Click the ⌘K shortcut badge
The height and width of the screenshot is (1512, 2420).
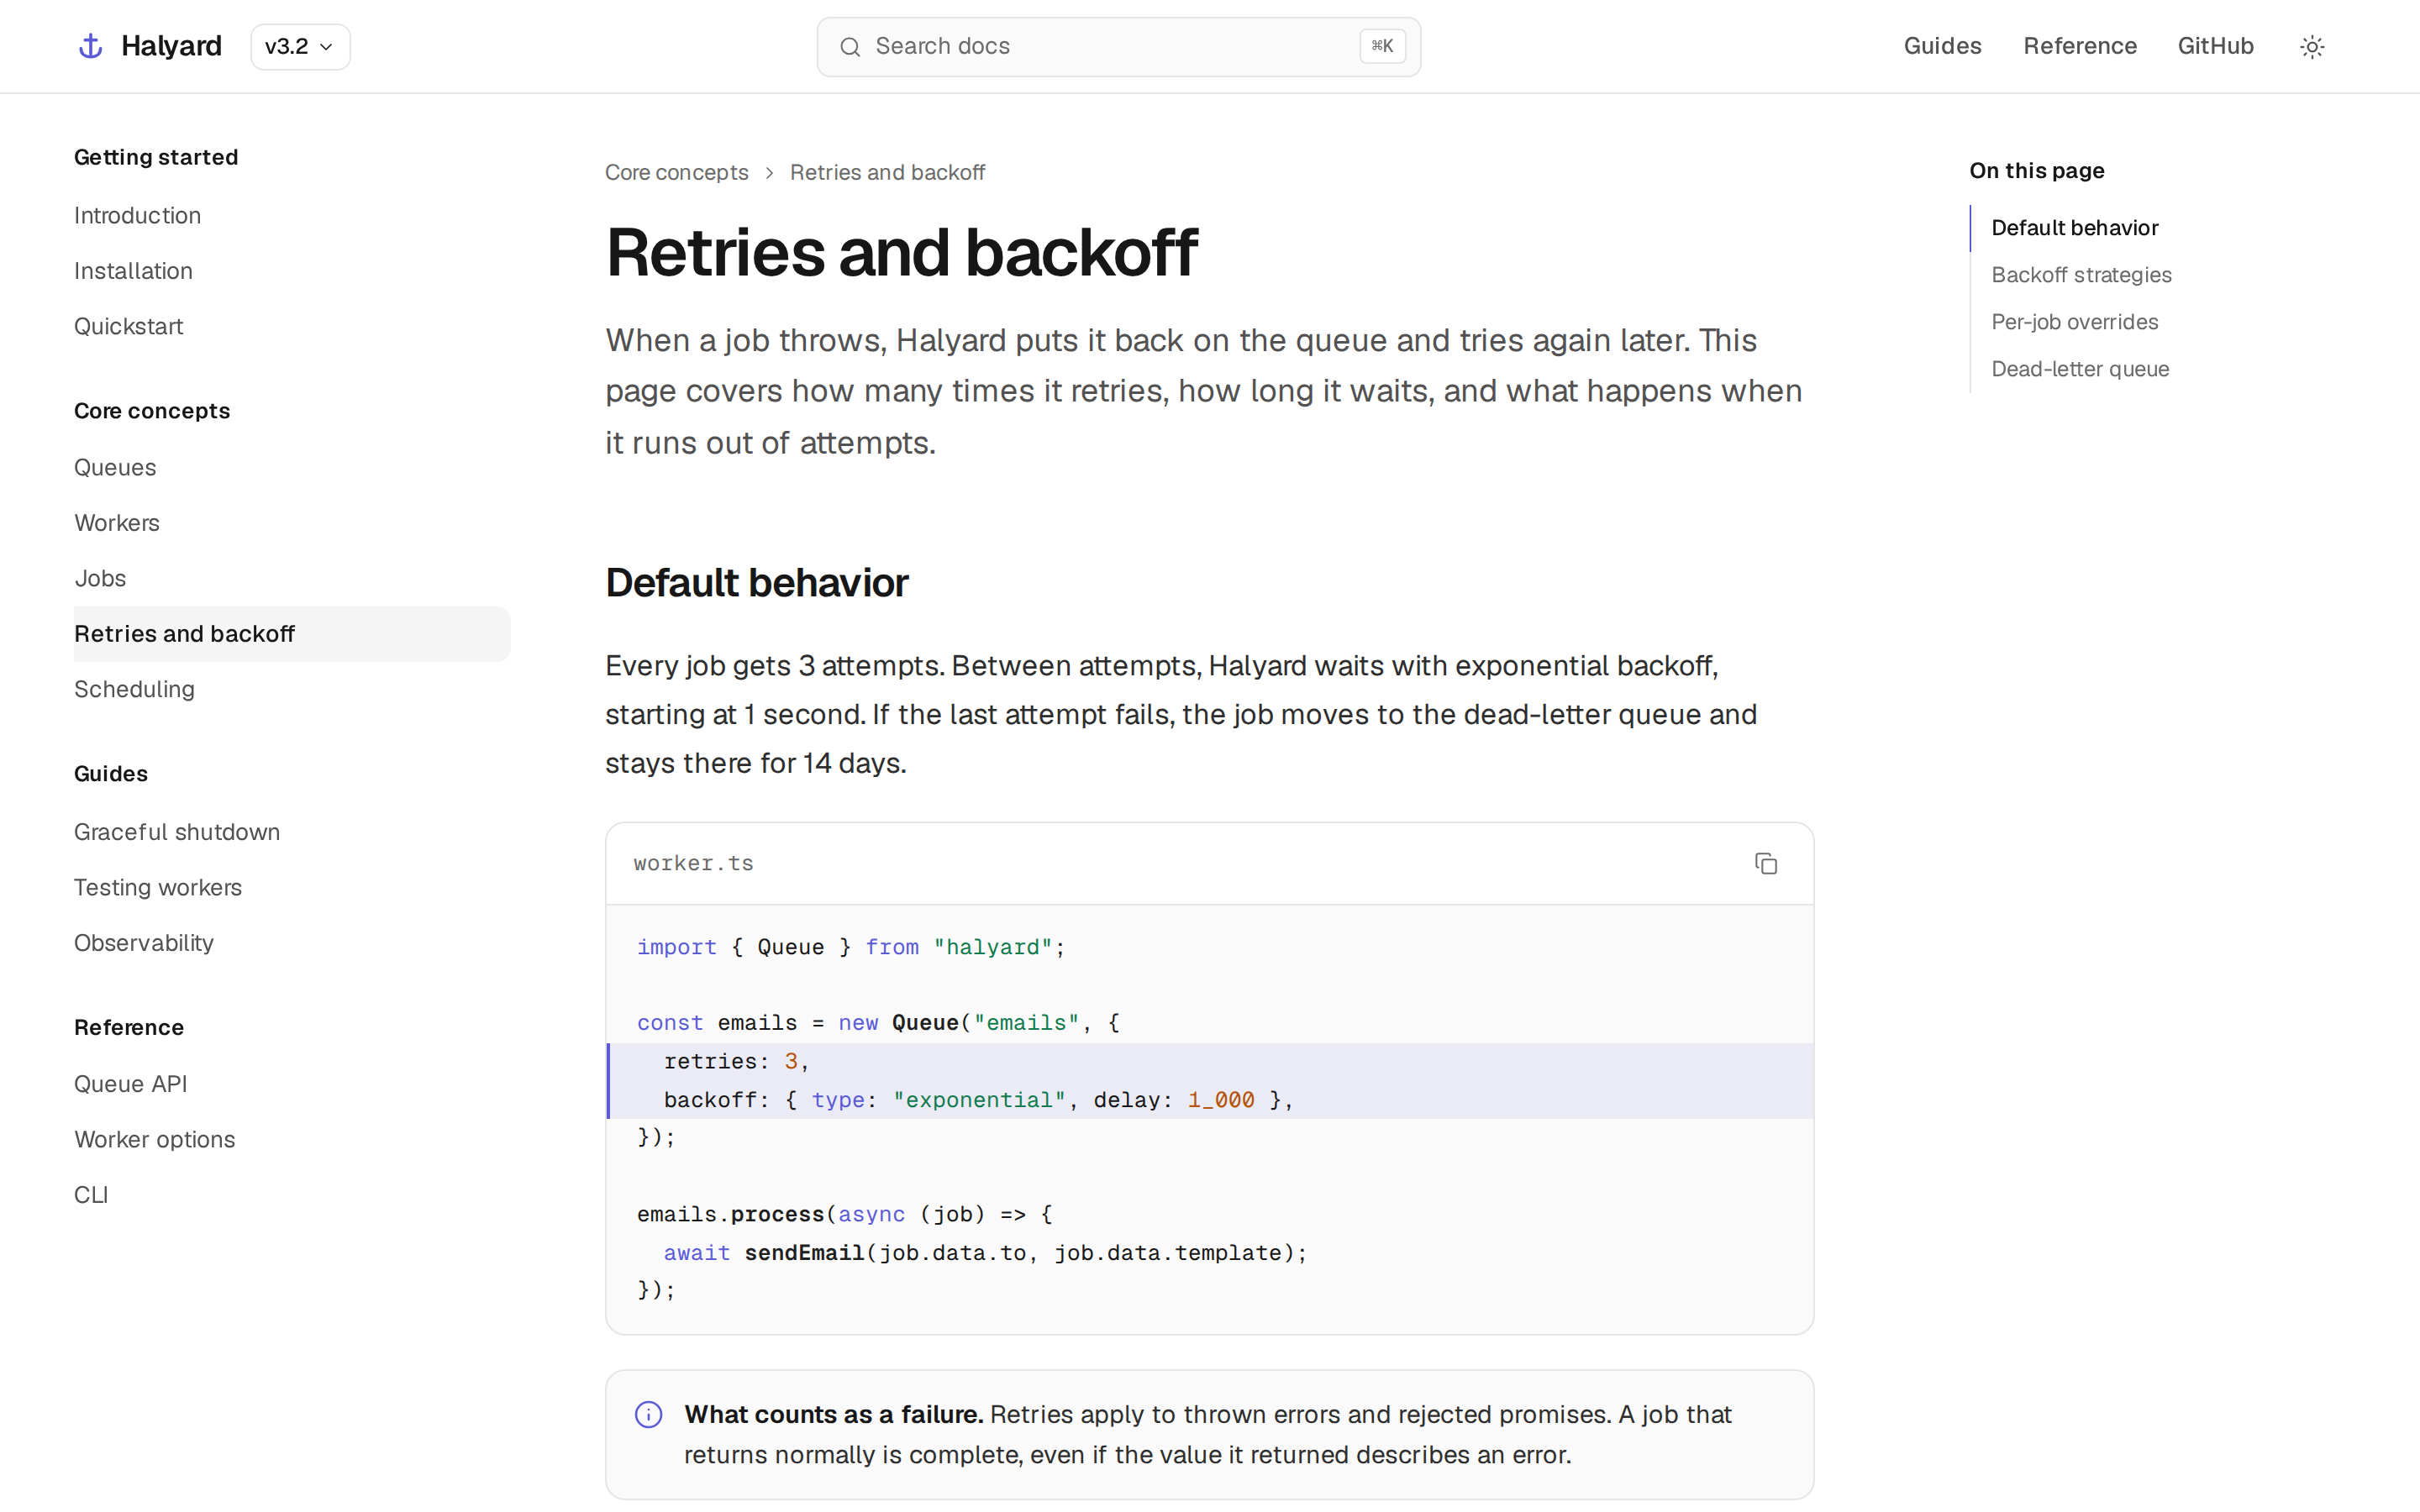coord(1382,46)
